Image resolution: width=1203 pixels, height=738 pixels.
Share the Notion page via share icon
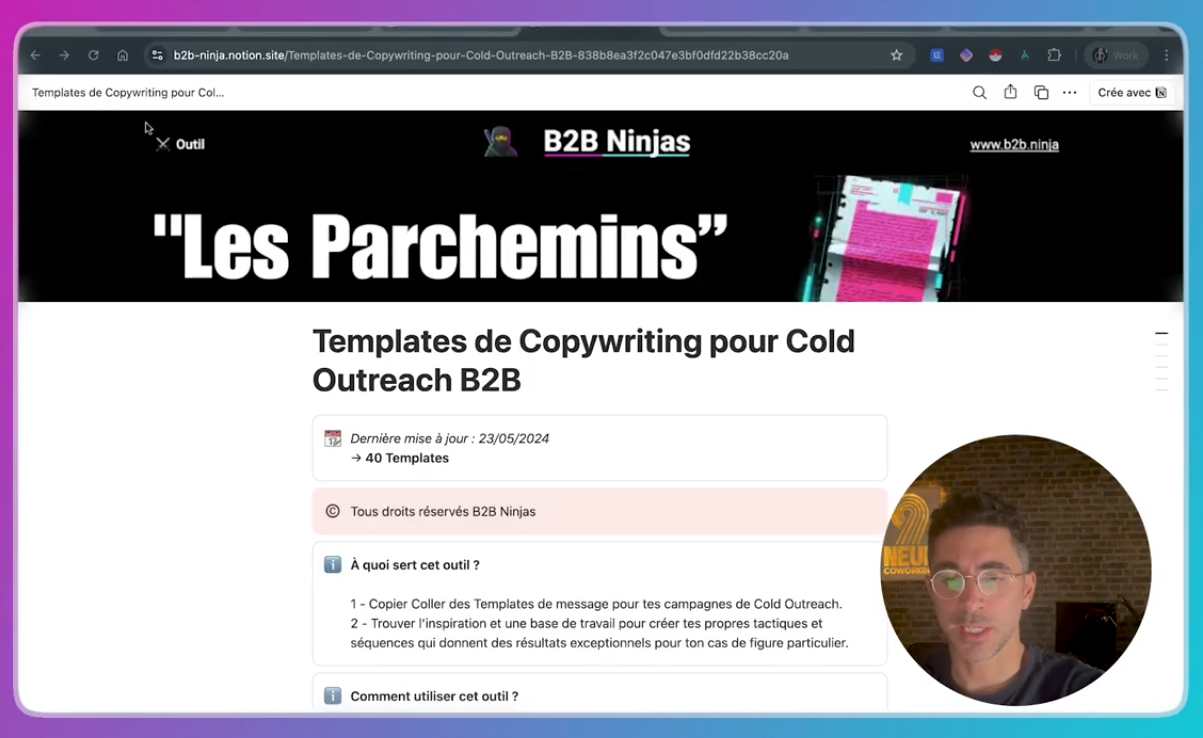1011,92
